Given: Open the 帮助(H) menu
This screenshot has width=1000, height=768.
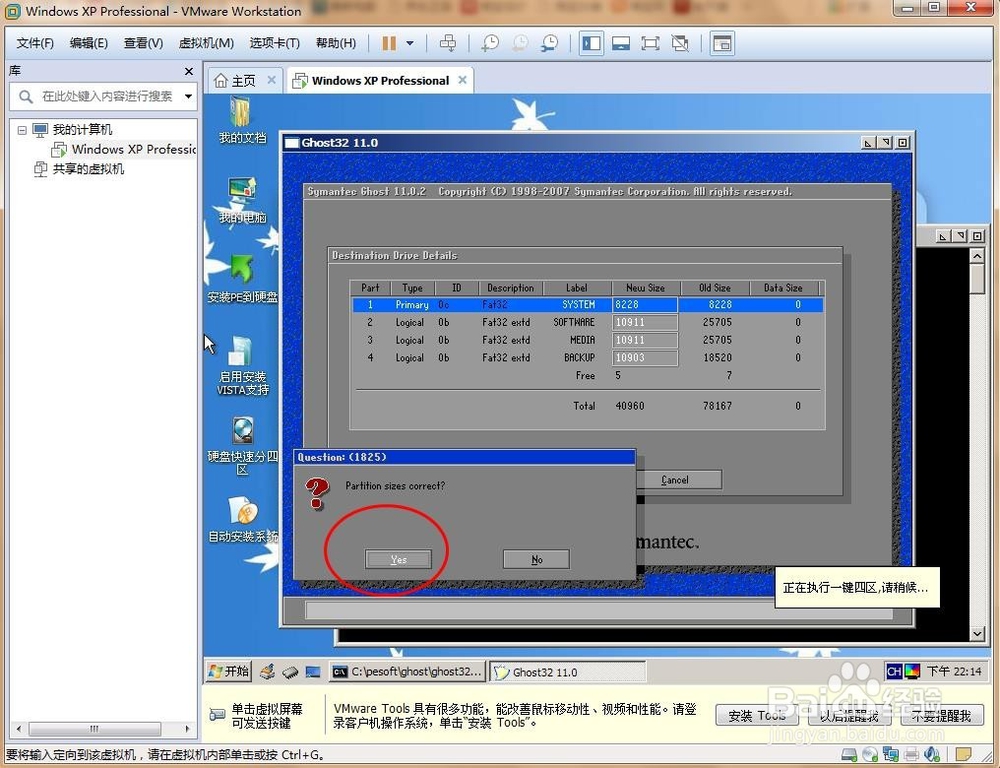Looking at the screenshot, I should pos(335,43).
